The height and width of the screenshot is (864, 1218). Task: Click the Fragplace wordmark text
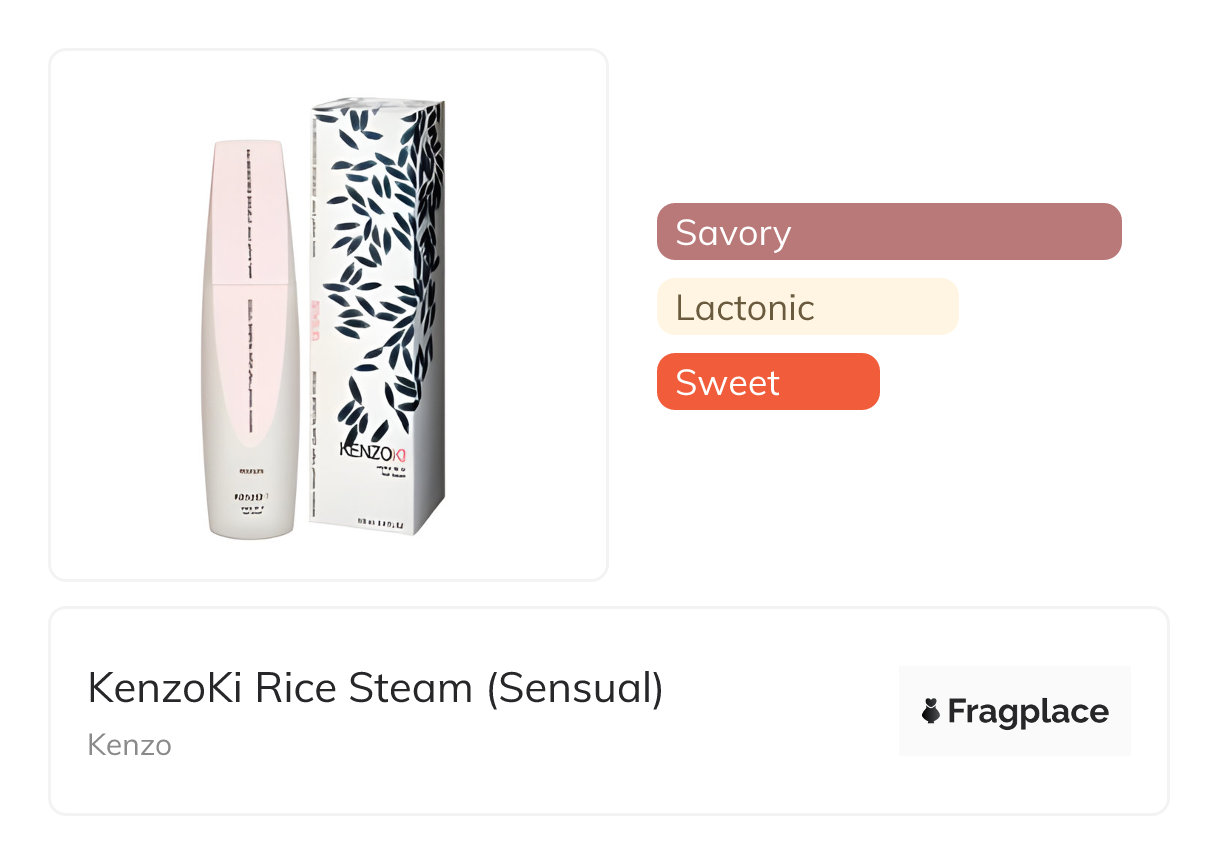click(x=1027, y=712)
